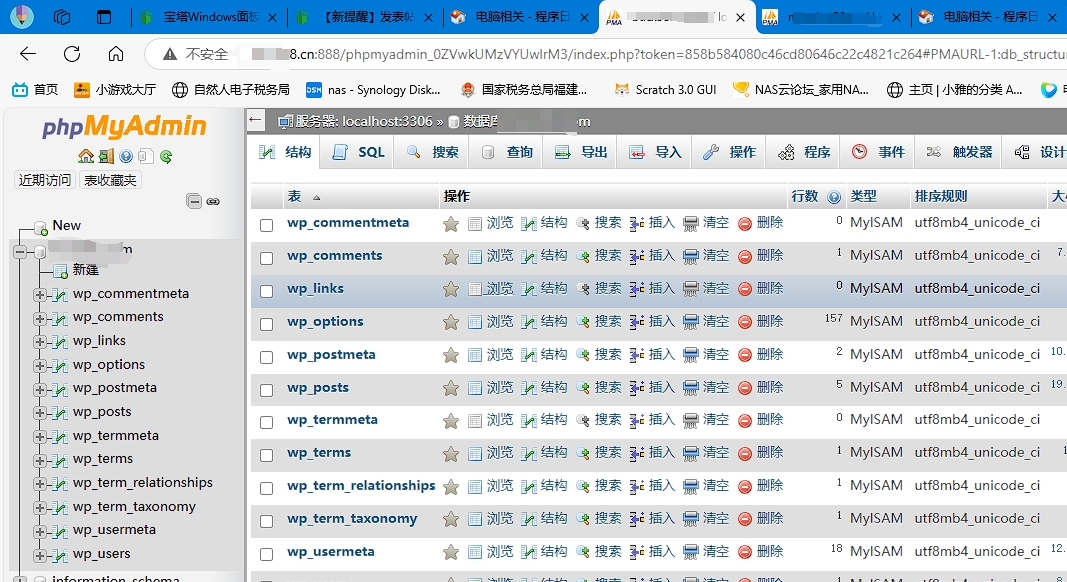Click browse icon in wp_termmeta row
Image resolution: width=1067 pixels, height=582 pixels.
coord(475,421)
